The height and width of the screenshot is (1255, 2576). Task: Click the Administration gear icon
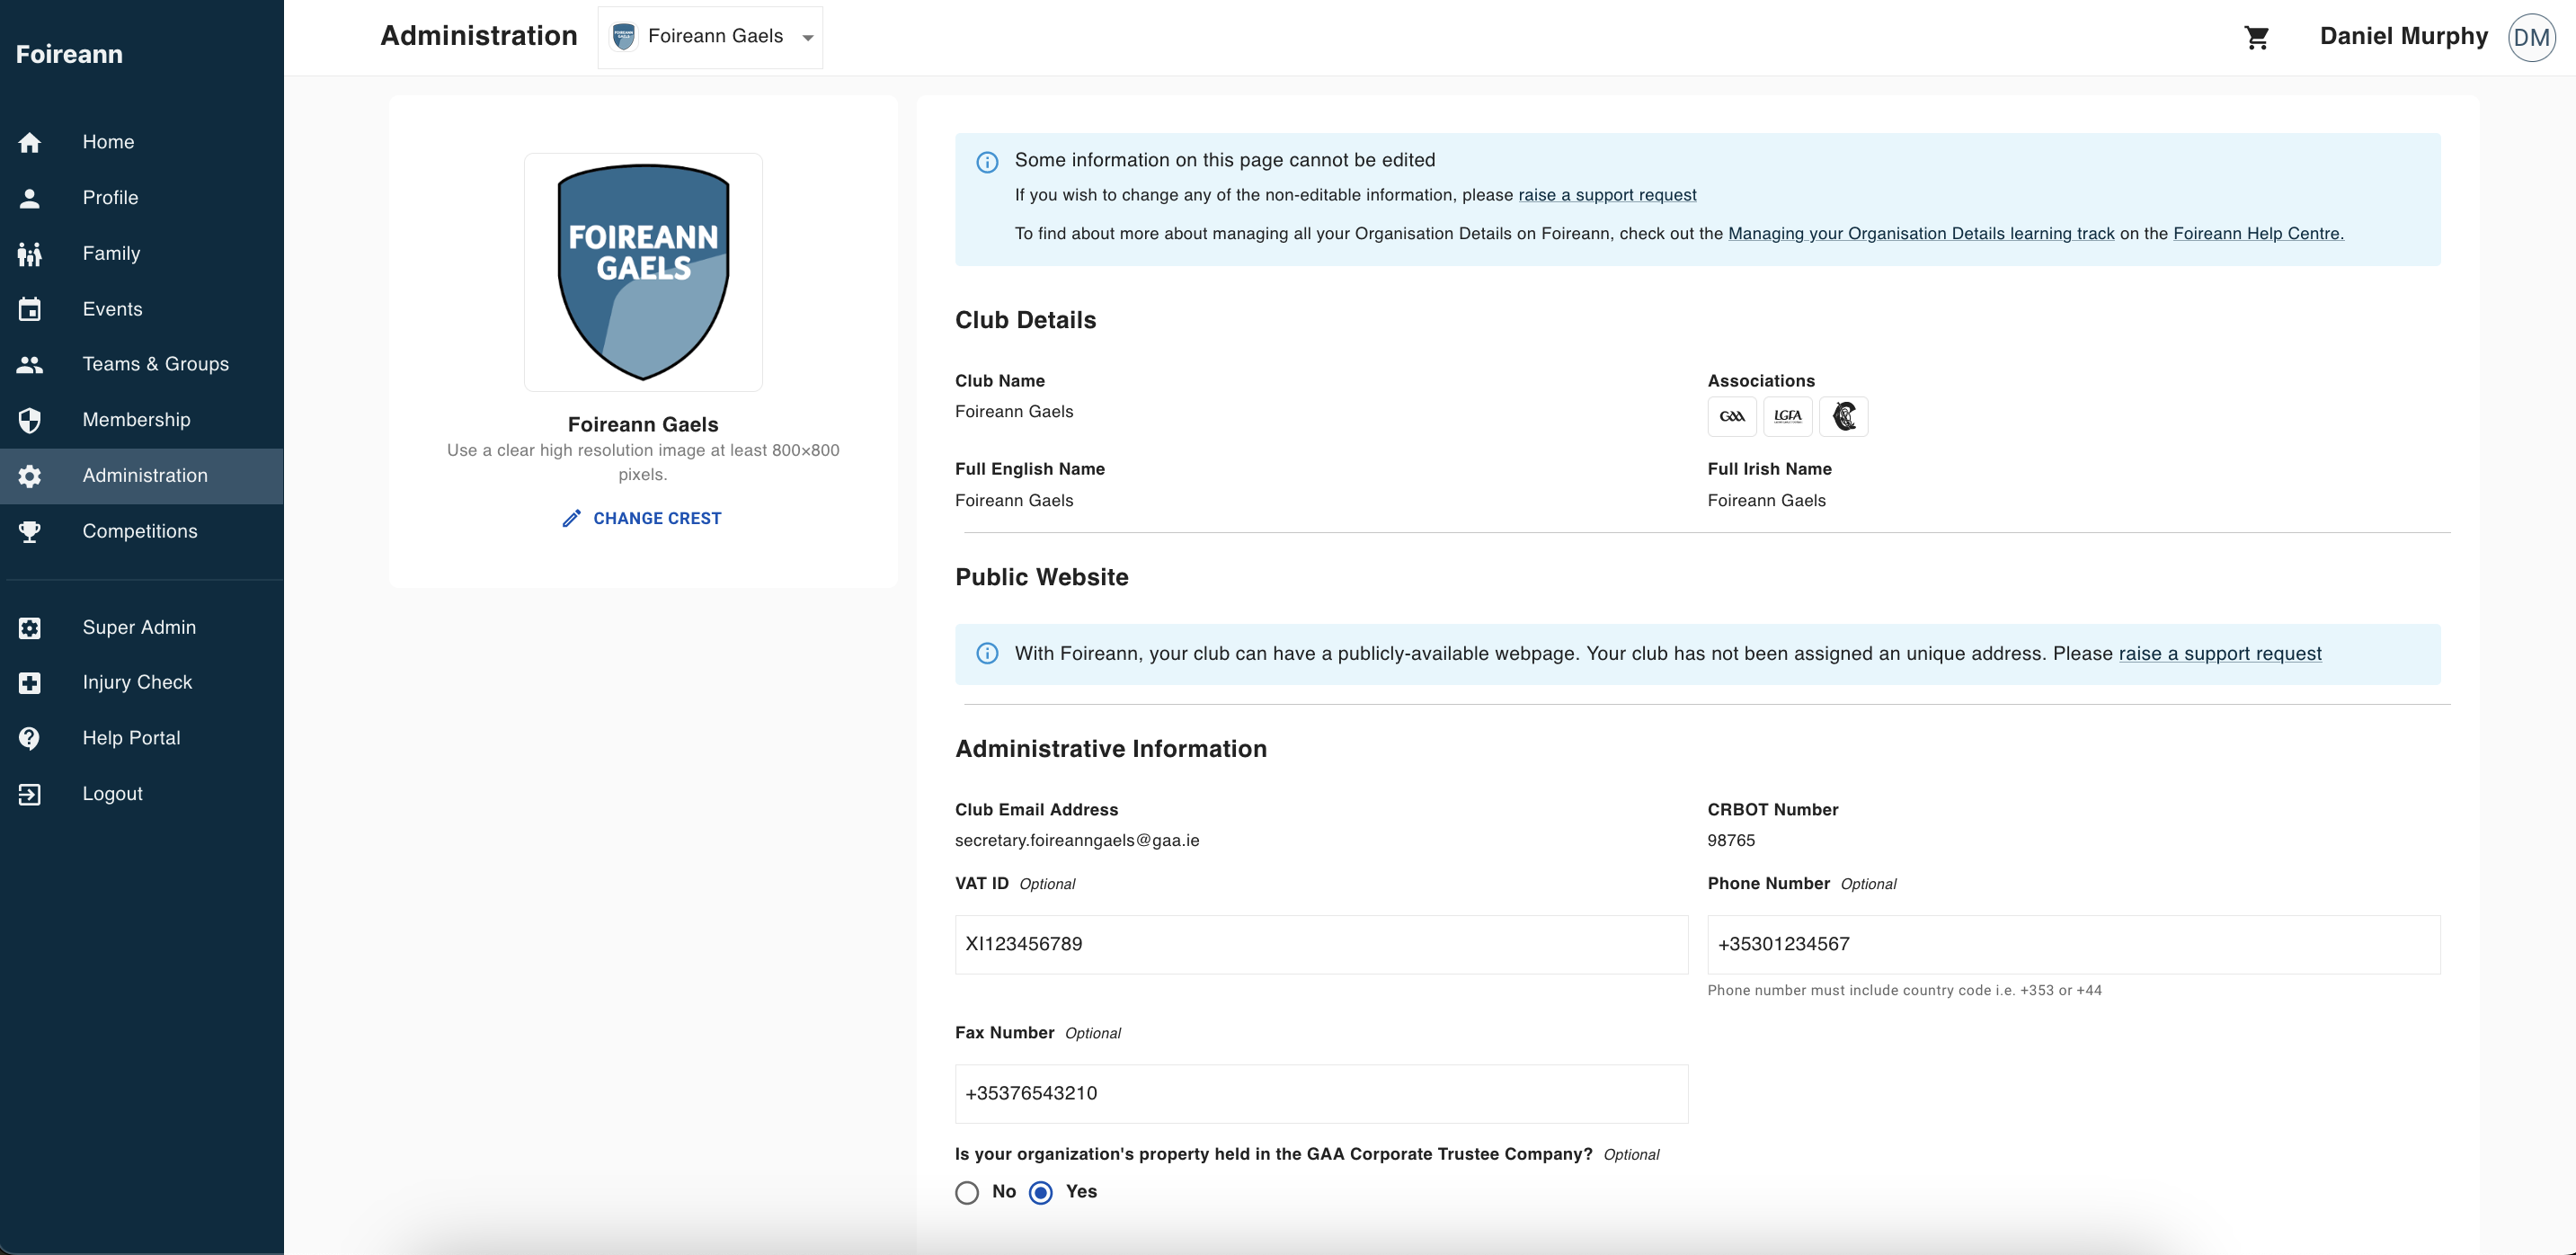tap(30, 476)
